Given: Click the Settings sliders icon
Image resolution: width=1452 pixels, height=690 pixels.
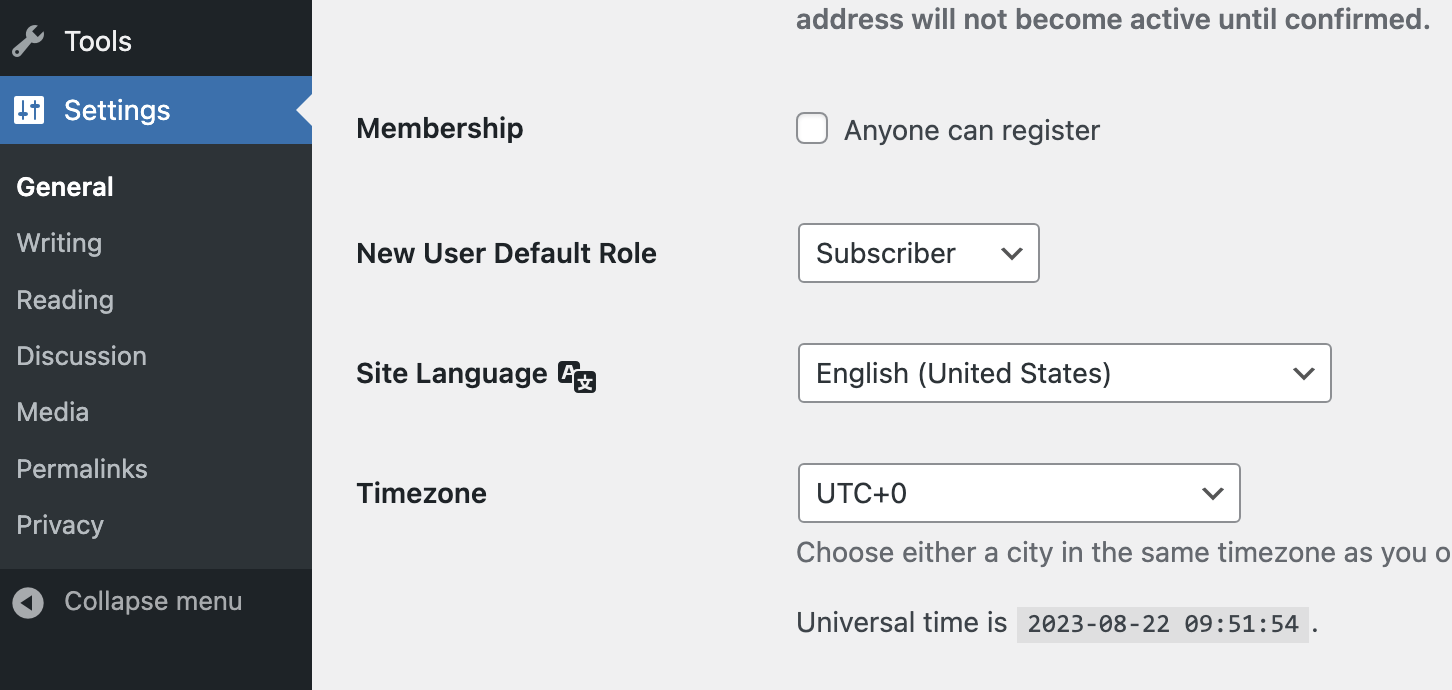Looking at the screenshot, I should click(x=29, y=110).
